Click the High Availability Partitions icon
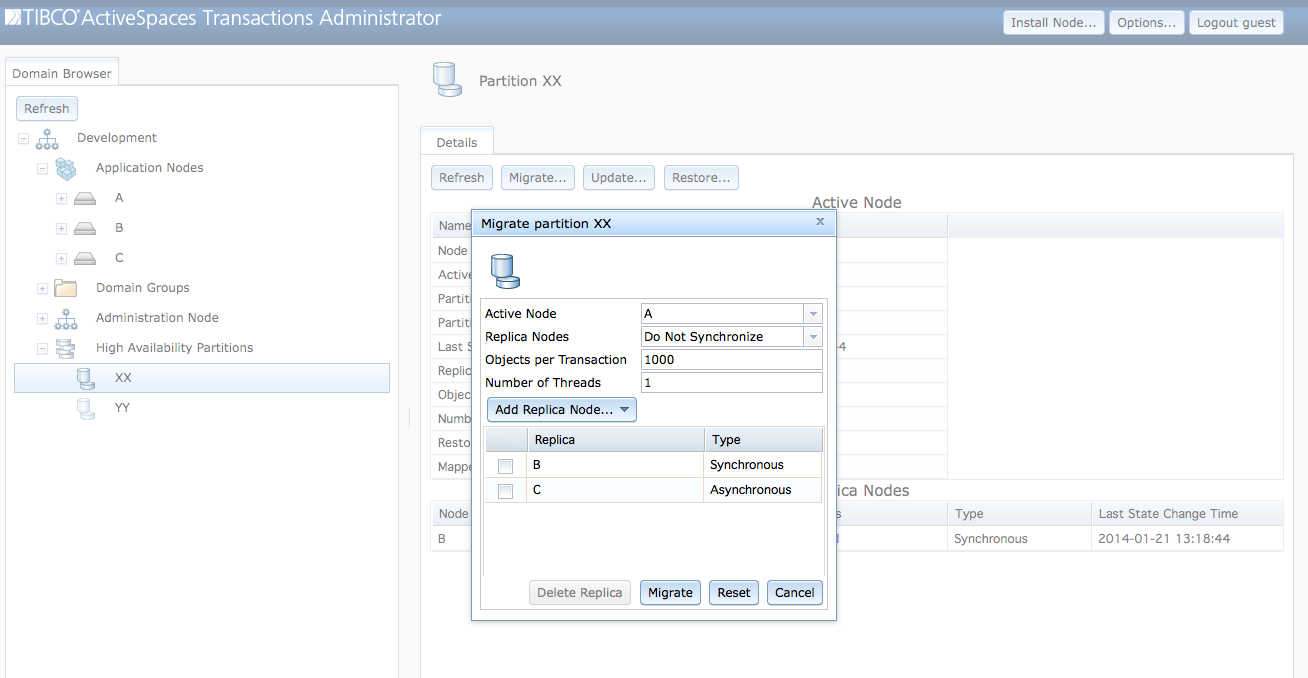Screen dimensions: 1308x678 pos(65,347)
